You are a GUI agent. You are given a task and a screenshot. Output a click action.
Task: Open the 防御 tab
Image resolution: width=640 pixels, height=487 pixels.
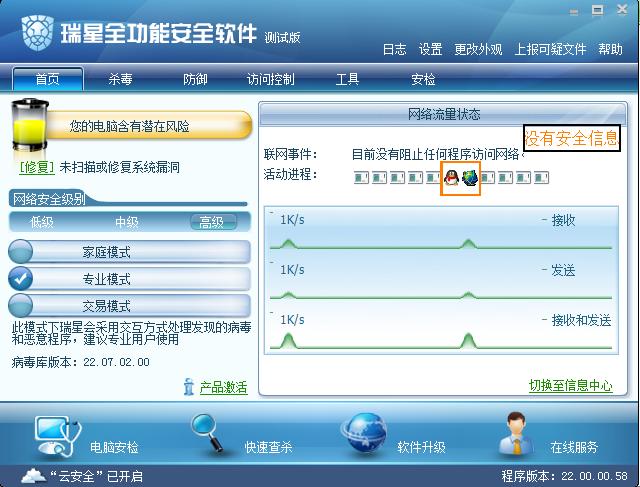click(195, 79)
